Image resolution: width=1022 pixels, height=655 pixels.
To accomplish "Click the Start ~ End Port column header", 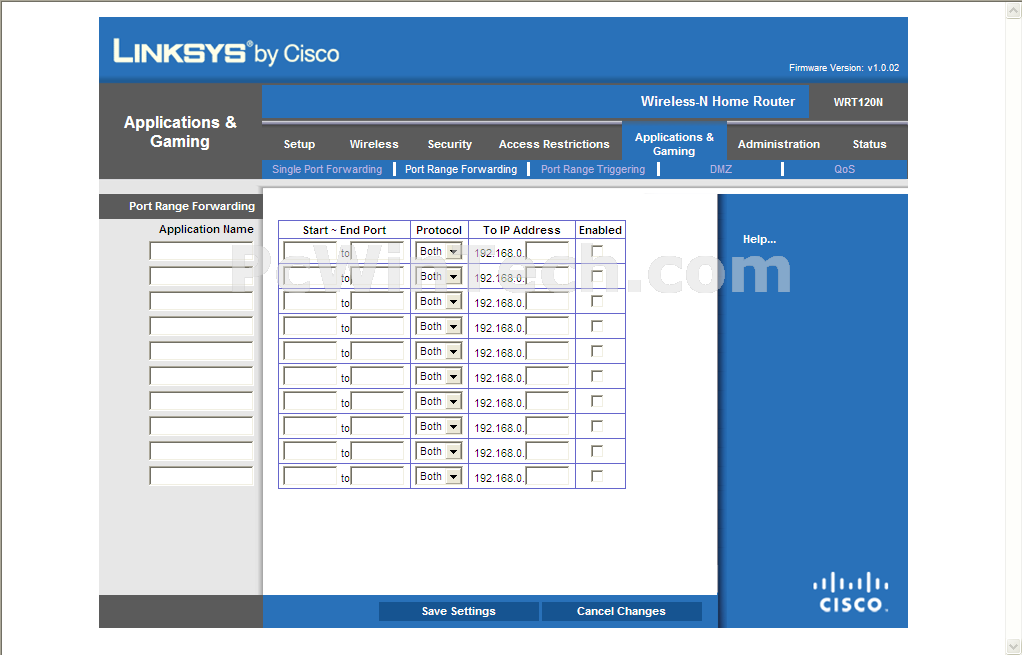I will [344, 230].
